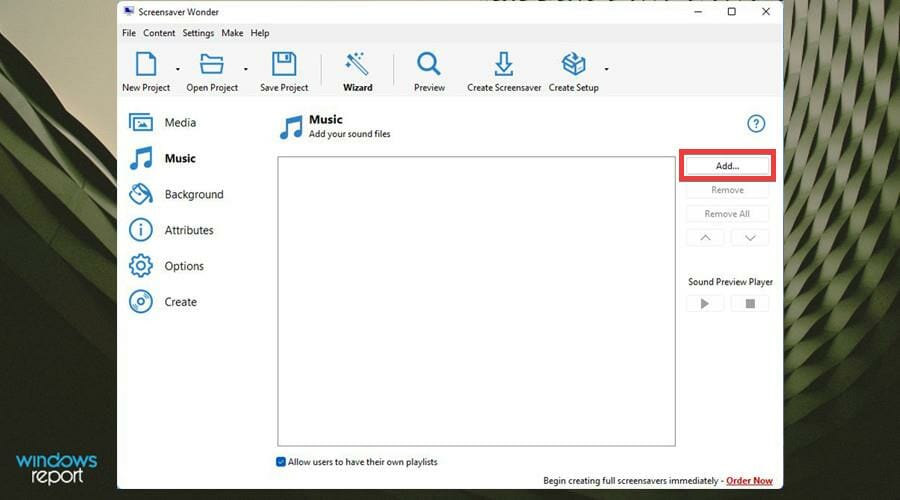The width and height of the screenshot is (900, 500).
Task: Play sound in Sound Preview Player
Action: (x=705, y=303)
